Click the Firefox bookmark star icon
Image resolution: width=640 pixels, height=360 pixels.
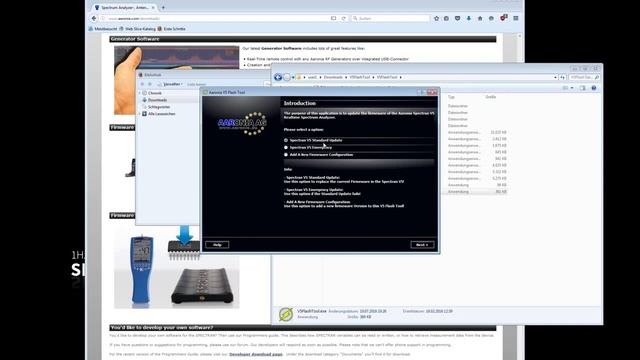coord(436,18)
